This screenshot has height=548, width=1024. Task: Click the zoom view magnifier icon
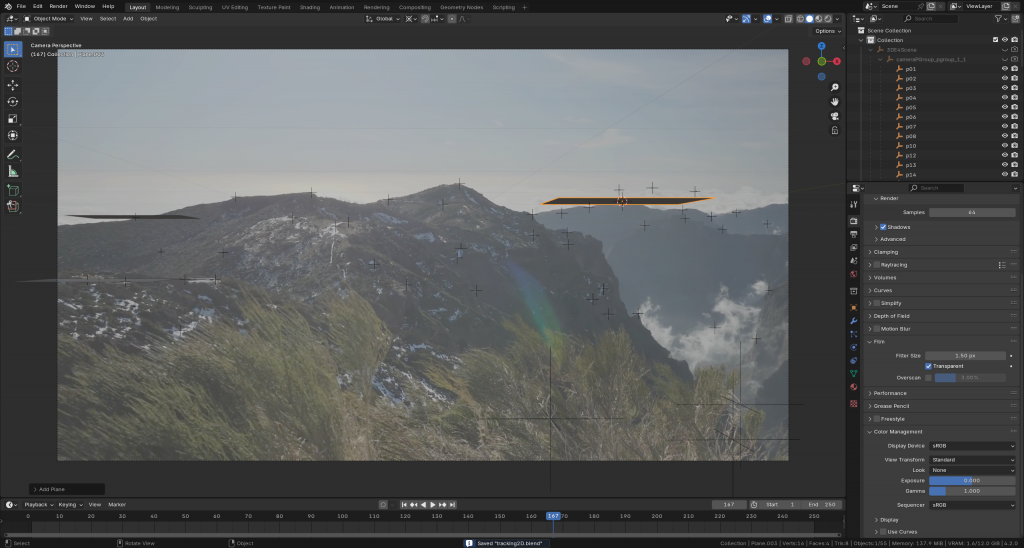click(835, 88)
